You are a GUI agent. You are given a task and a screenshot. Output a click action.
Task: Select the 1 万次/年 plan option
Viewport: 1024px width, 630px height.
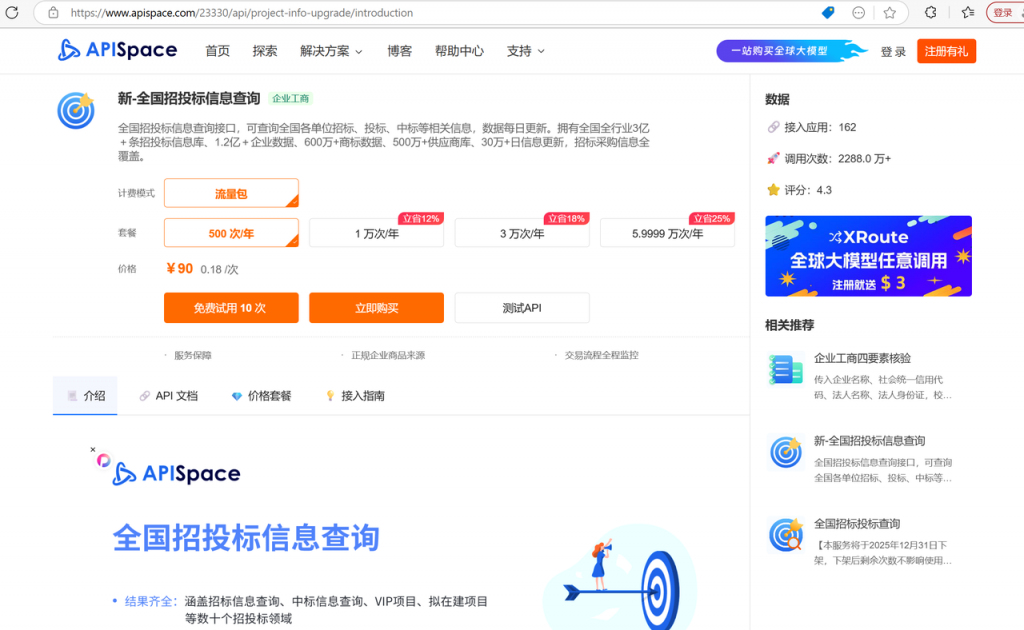[376, 232]
